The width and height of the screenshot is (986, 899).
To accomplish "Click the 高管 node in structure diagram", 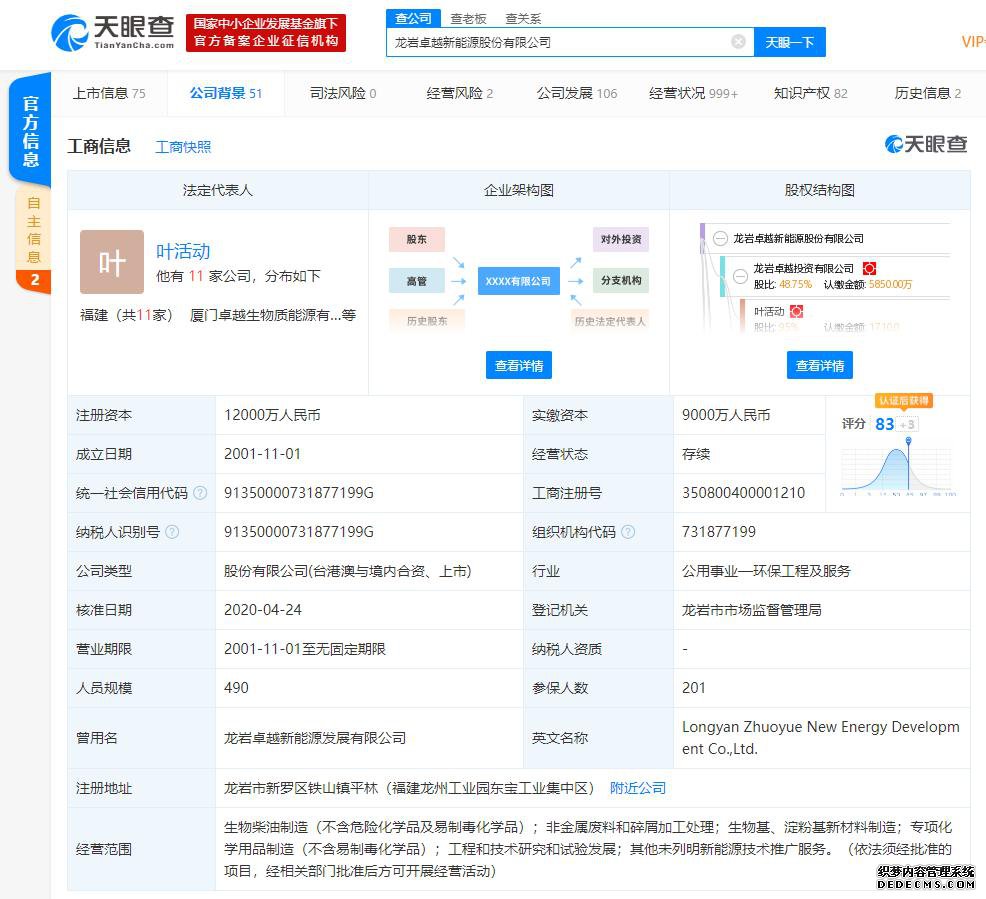I will (x=416, y=281).
